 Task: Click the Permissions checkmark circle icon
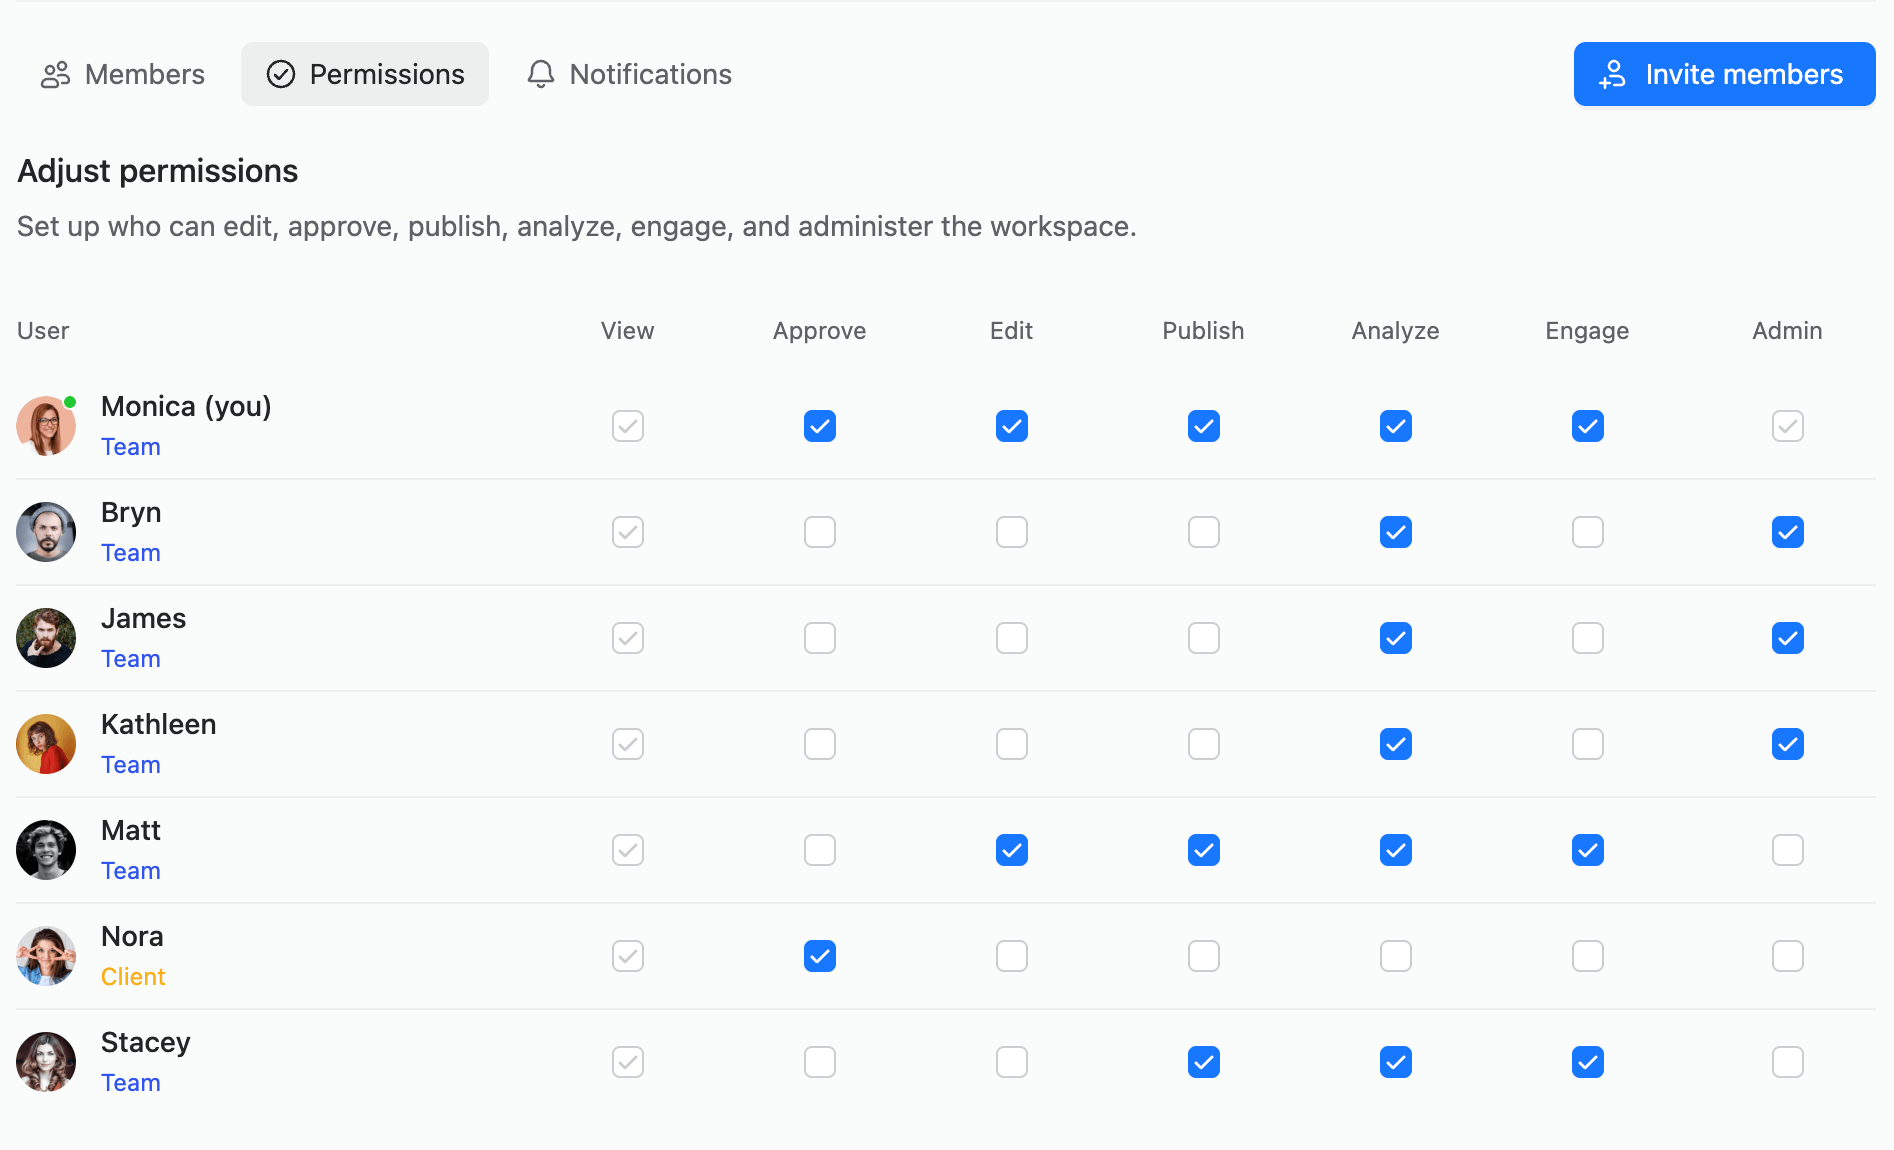281,75
